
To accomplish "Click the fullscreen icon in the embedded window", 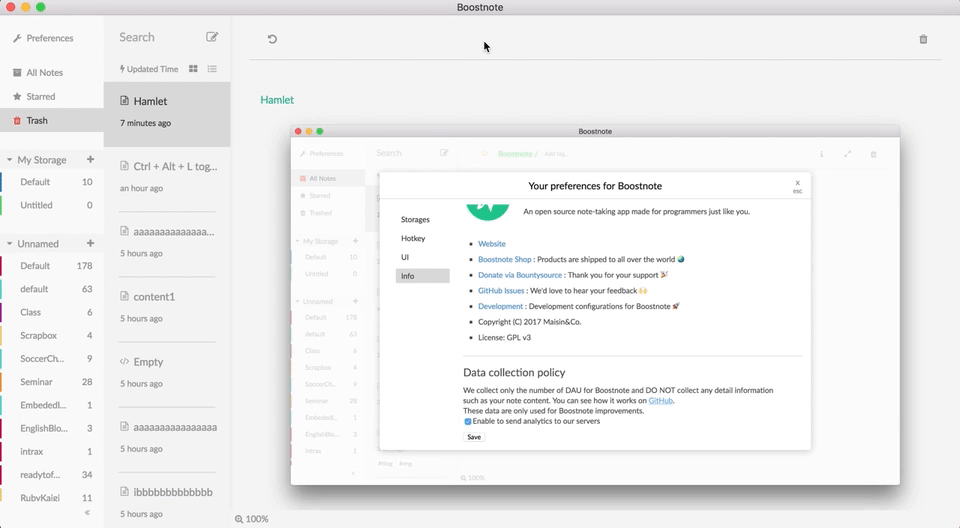I will [x=847, y=154].
